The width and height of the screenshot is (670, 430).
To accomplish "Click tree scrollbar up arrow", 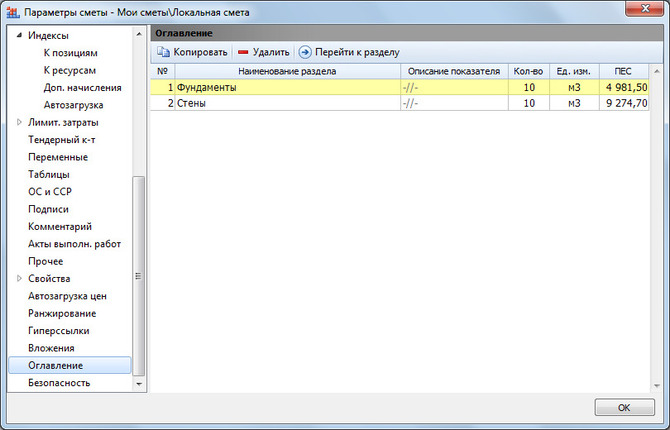I will click(139, 33).
